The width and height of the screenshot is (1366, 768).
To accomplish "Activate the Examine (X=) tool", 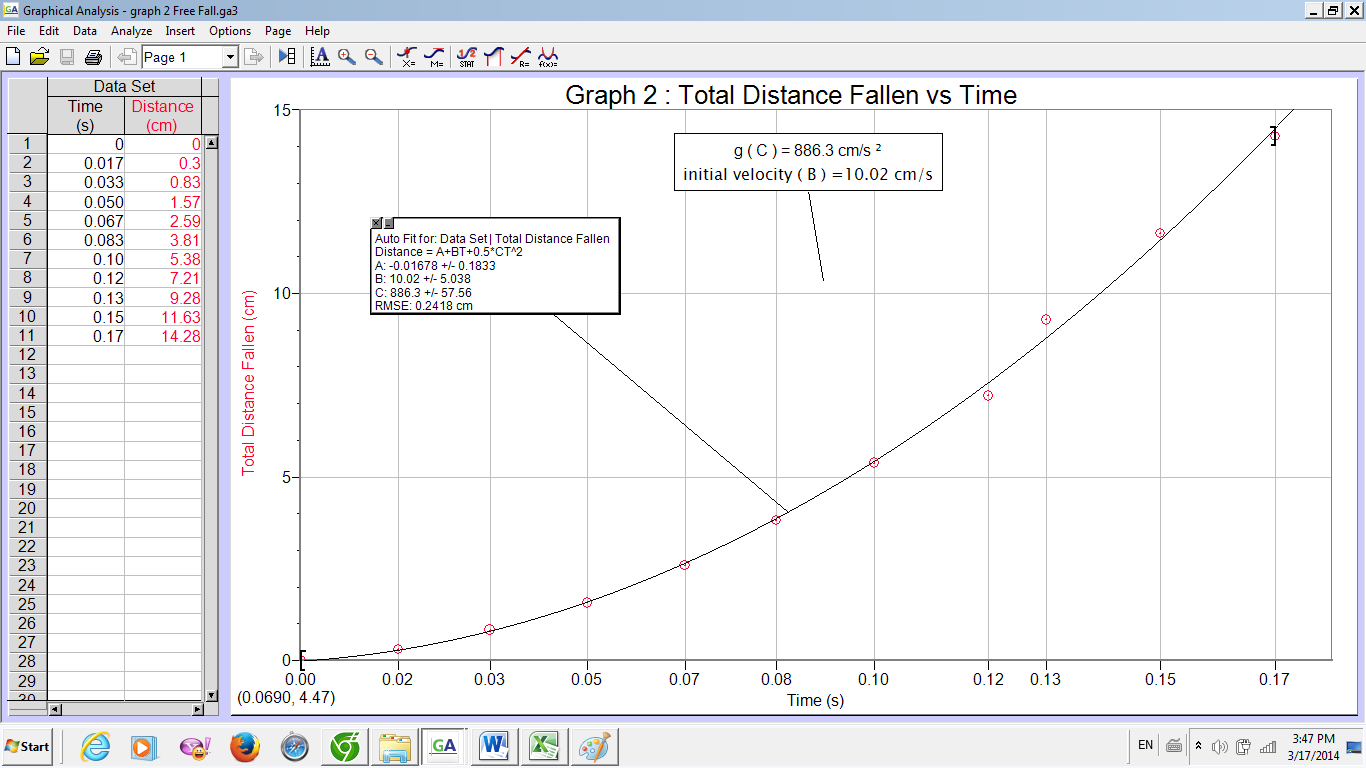I will tap(407, 57).
